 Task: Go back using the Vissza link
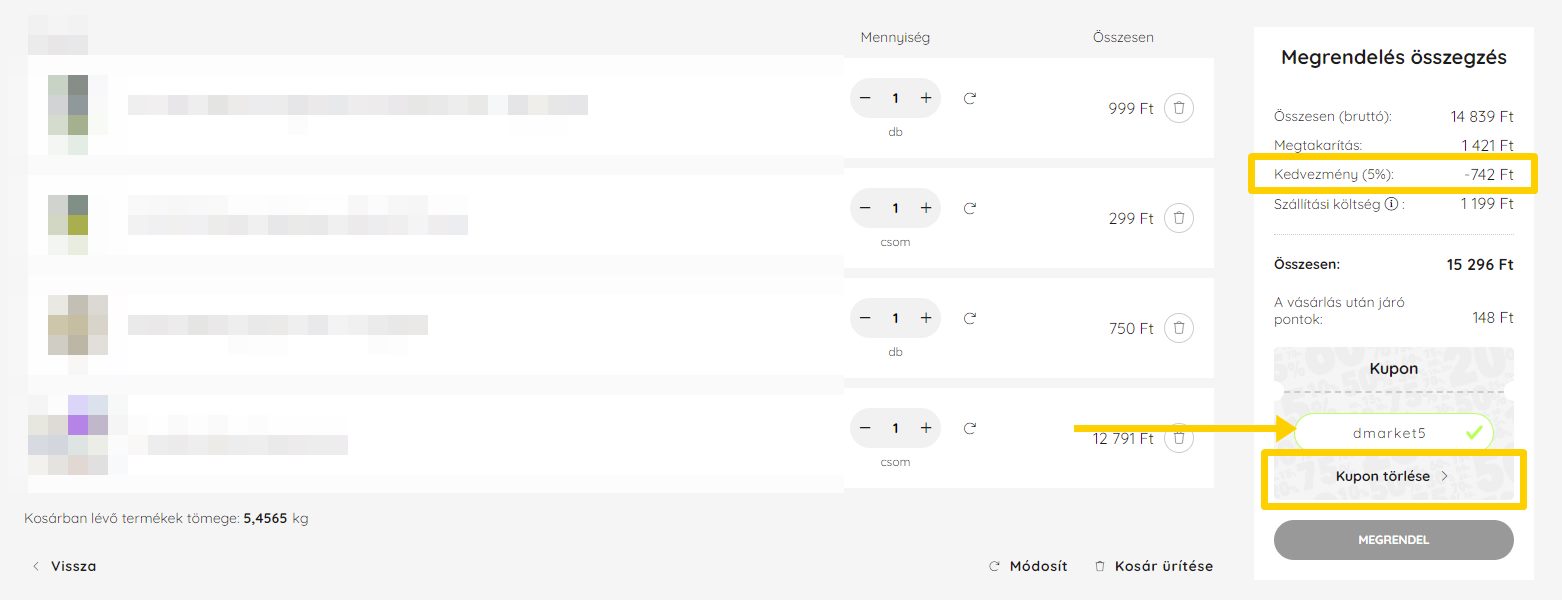tap(65, 566)
